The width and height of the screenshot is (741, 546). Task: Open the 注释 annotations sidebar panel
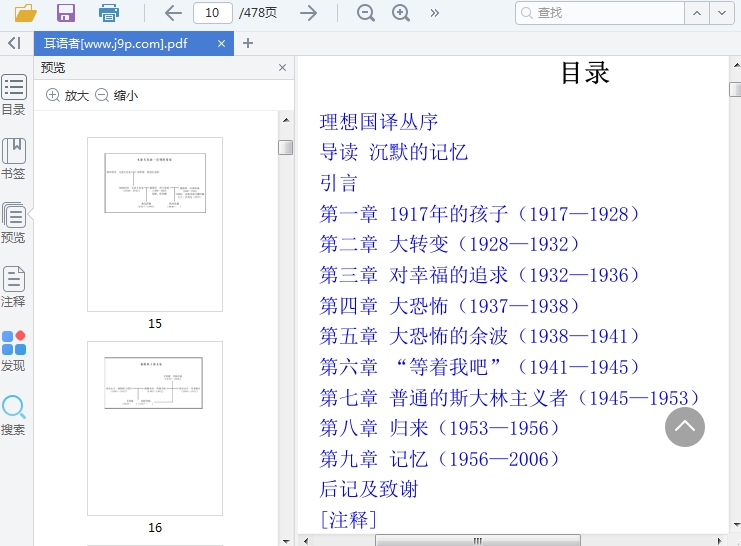click(14, 286)
